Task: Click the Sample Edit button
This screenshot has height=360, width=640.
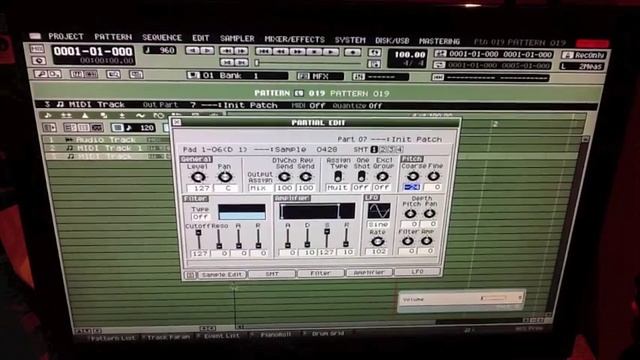Action: 222,275
